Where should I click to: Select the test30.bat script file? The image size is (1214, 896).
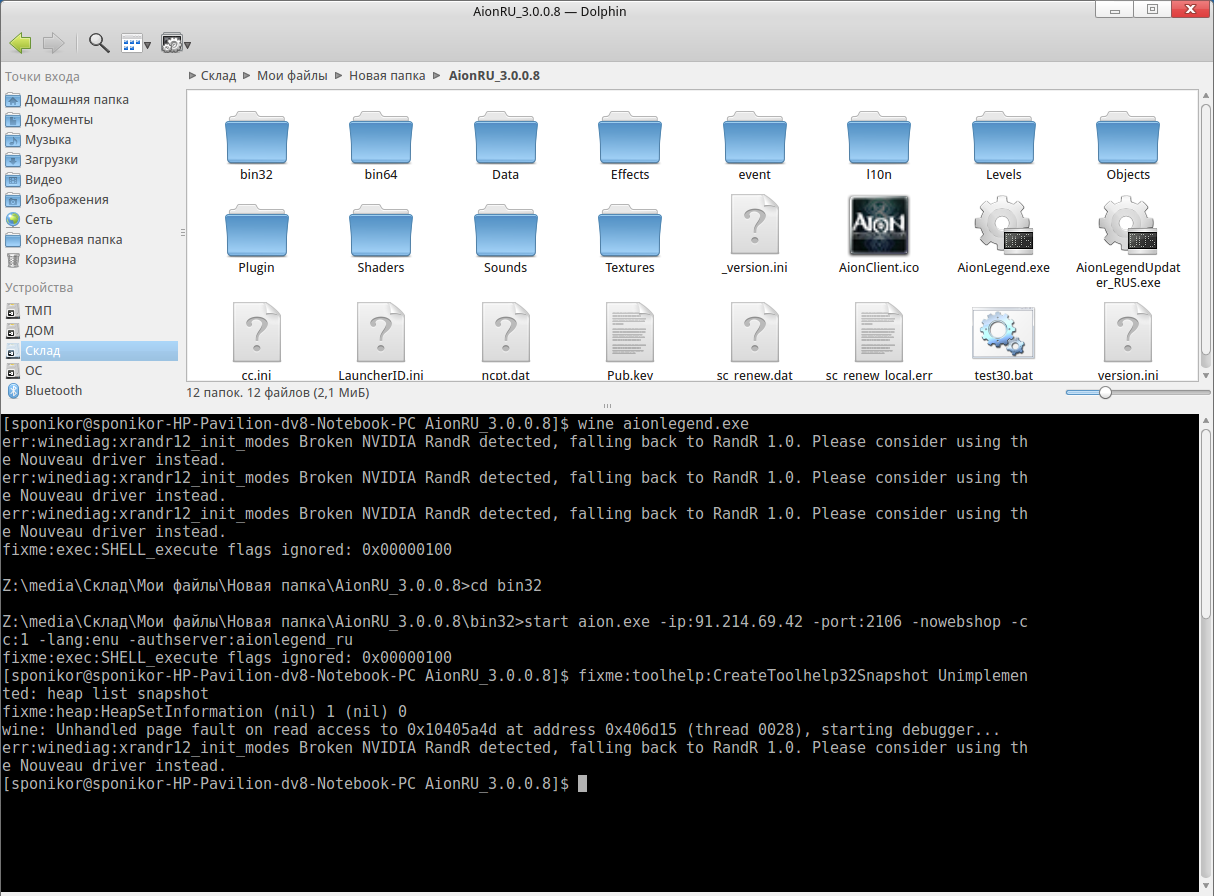1003,340
